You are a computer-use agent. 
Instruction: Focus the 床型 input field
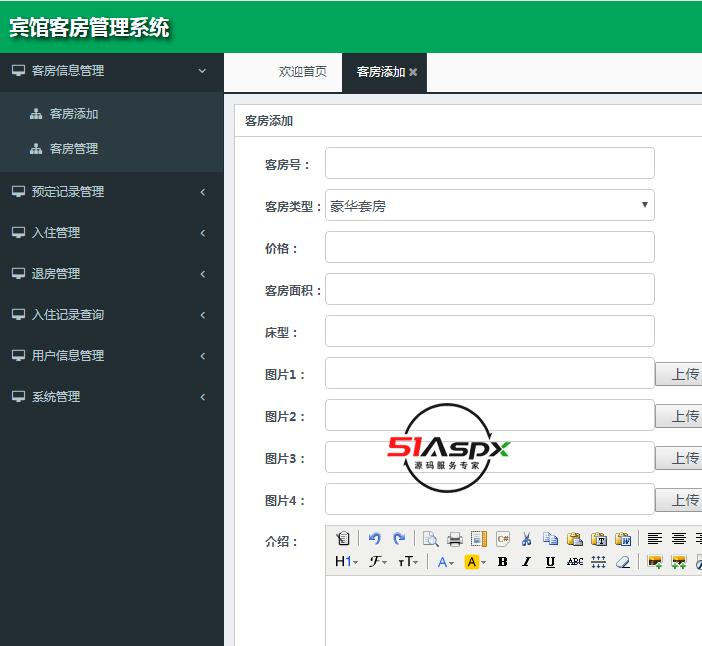(490, 331)
